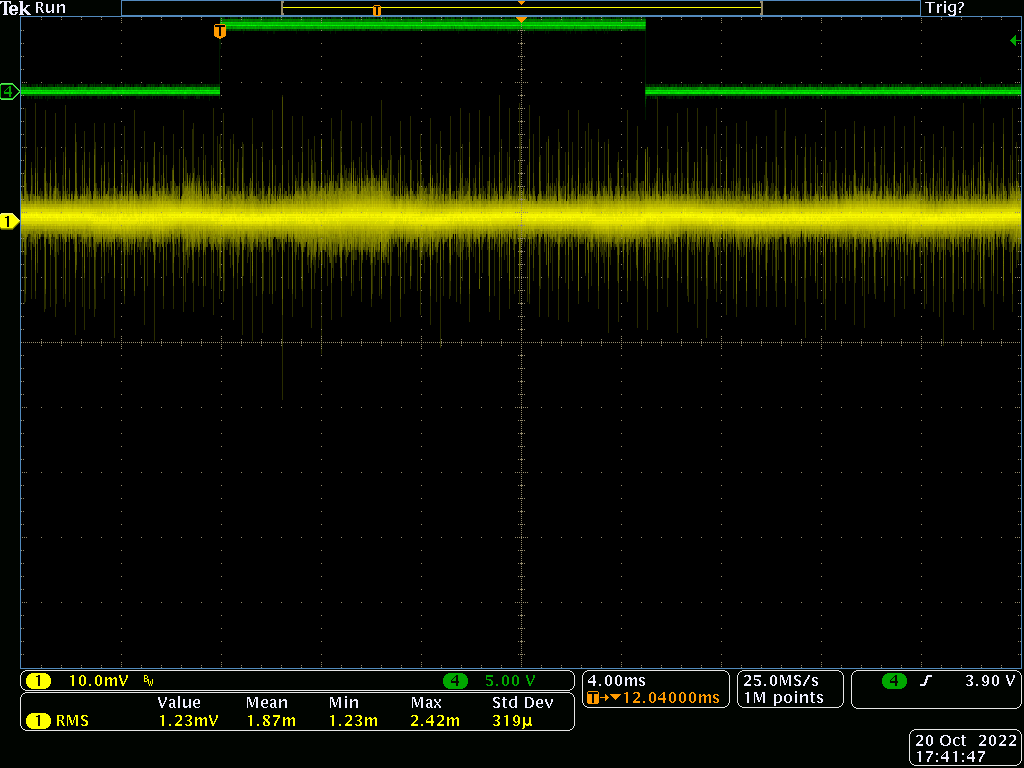The height and width of the screenshot is (768, 1024).
Task: Click the 4.00ms horizontal scale readout
Action: point(618,680)
